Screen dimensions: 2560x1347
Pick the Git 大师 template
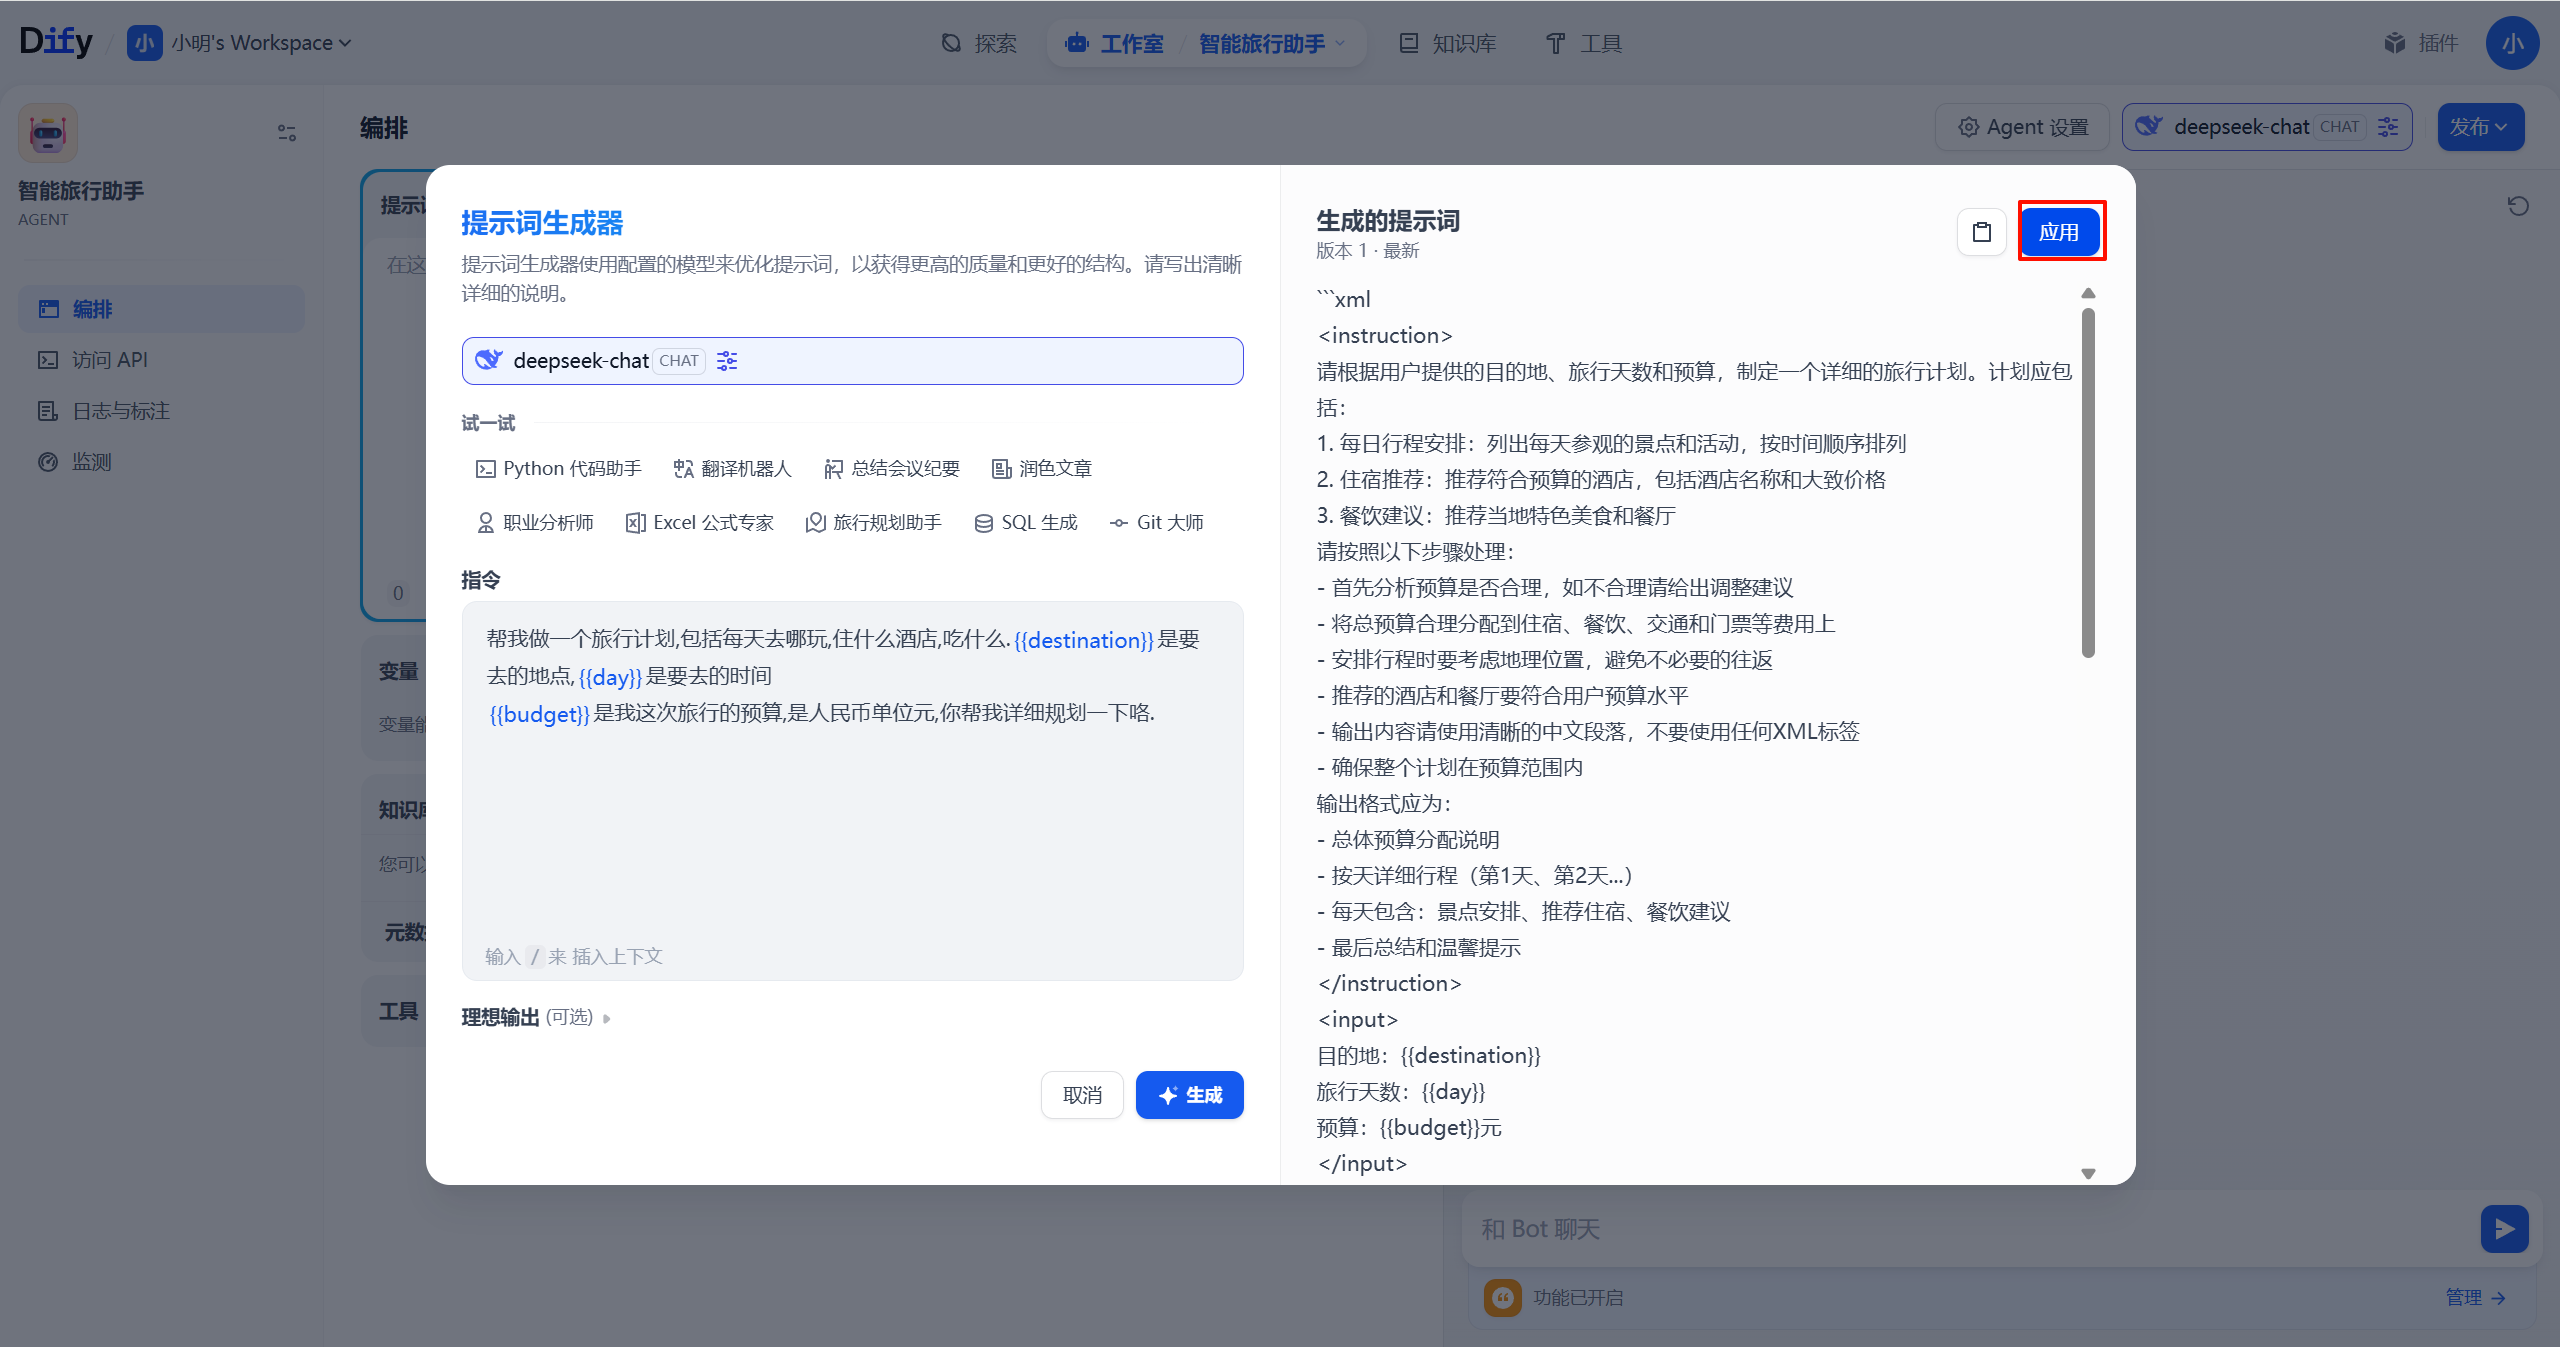1157,522
